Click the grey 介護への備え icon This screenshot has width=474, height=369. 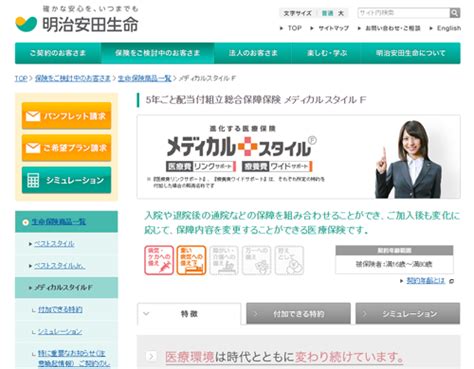click(224, 260)
